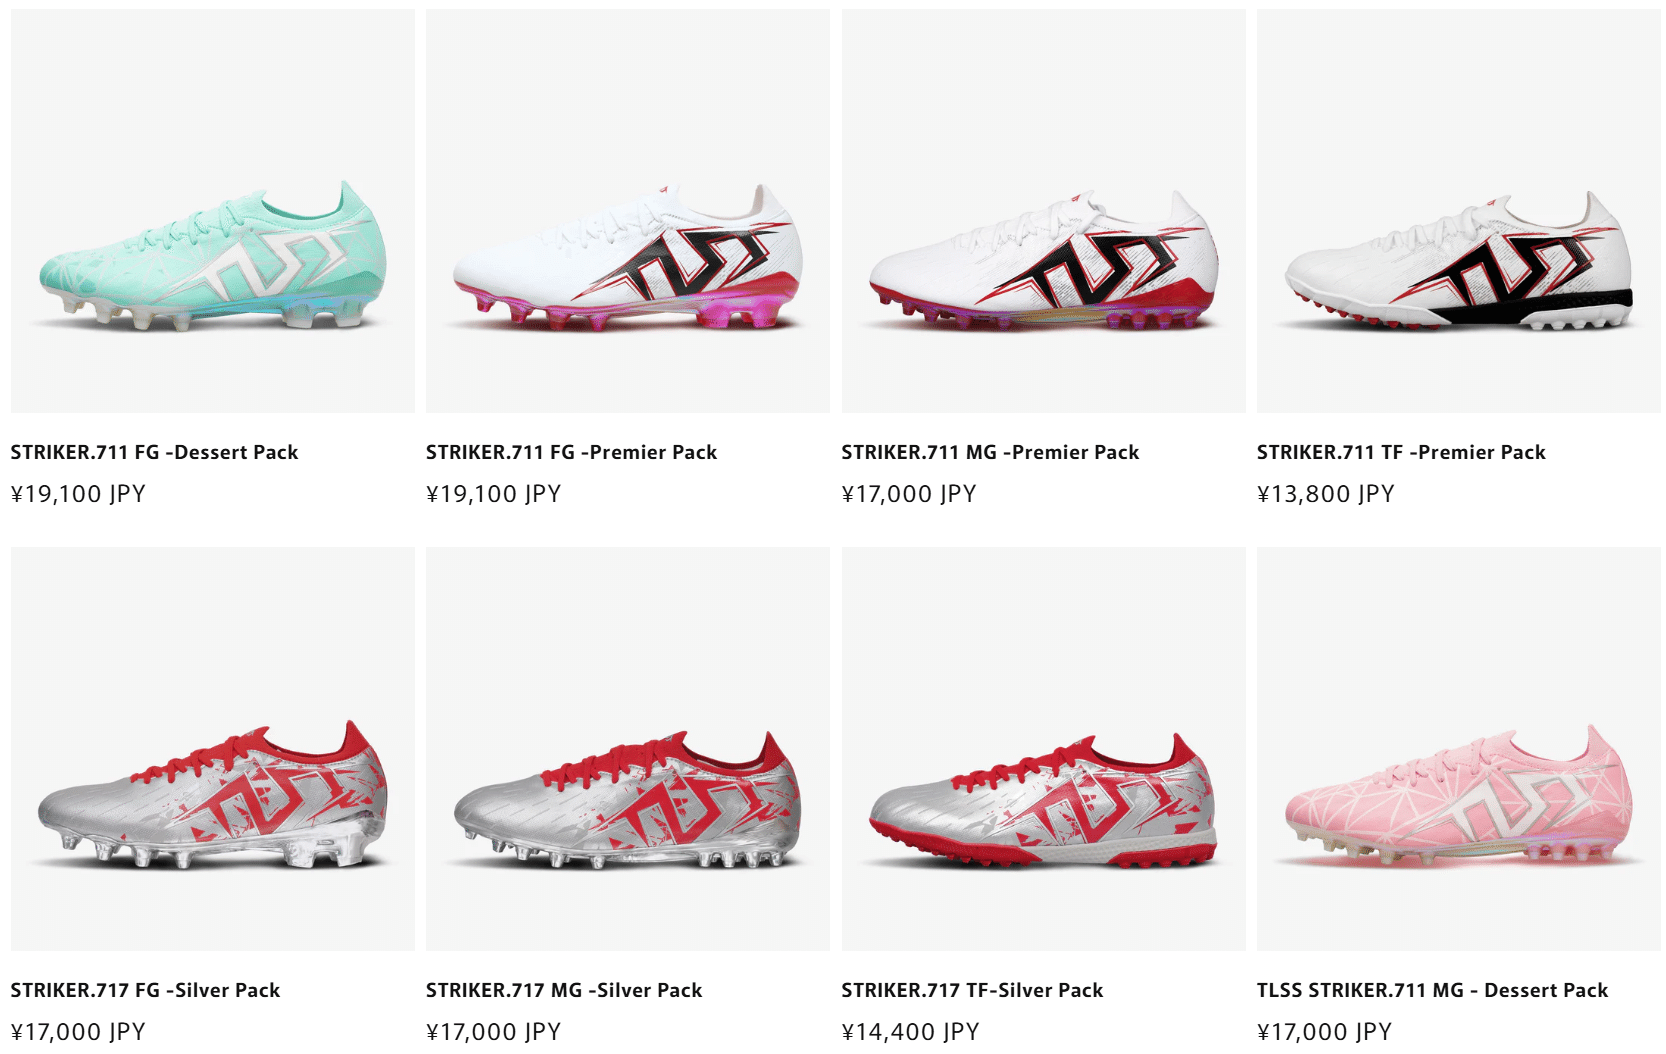Click the STRIKER.711 TF -Premier Pack title
The height and width of the screenshot is (1054, 1666).
point(1401,452)
